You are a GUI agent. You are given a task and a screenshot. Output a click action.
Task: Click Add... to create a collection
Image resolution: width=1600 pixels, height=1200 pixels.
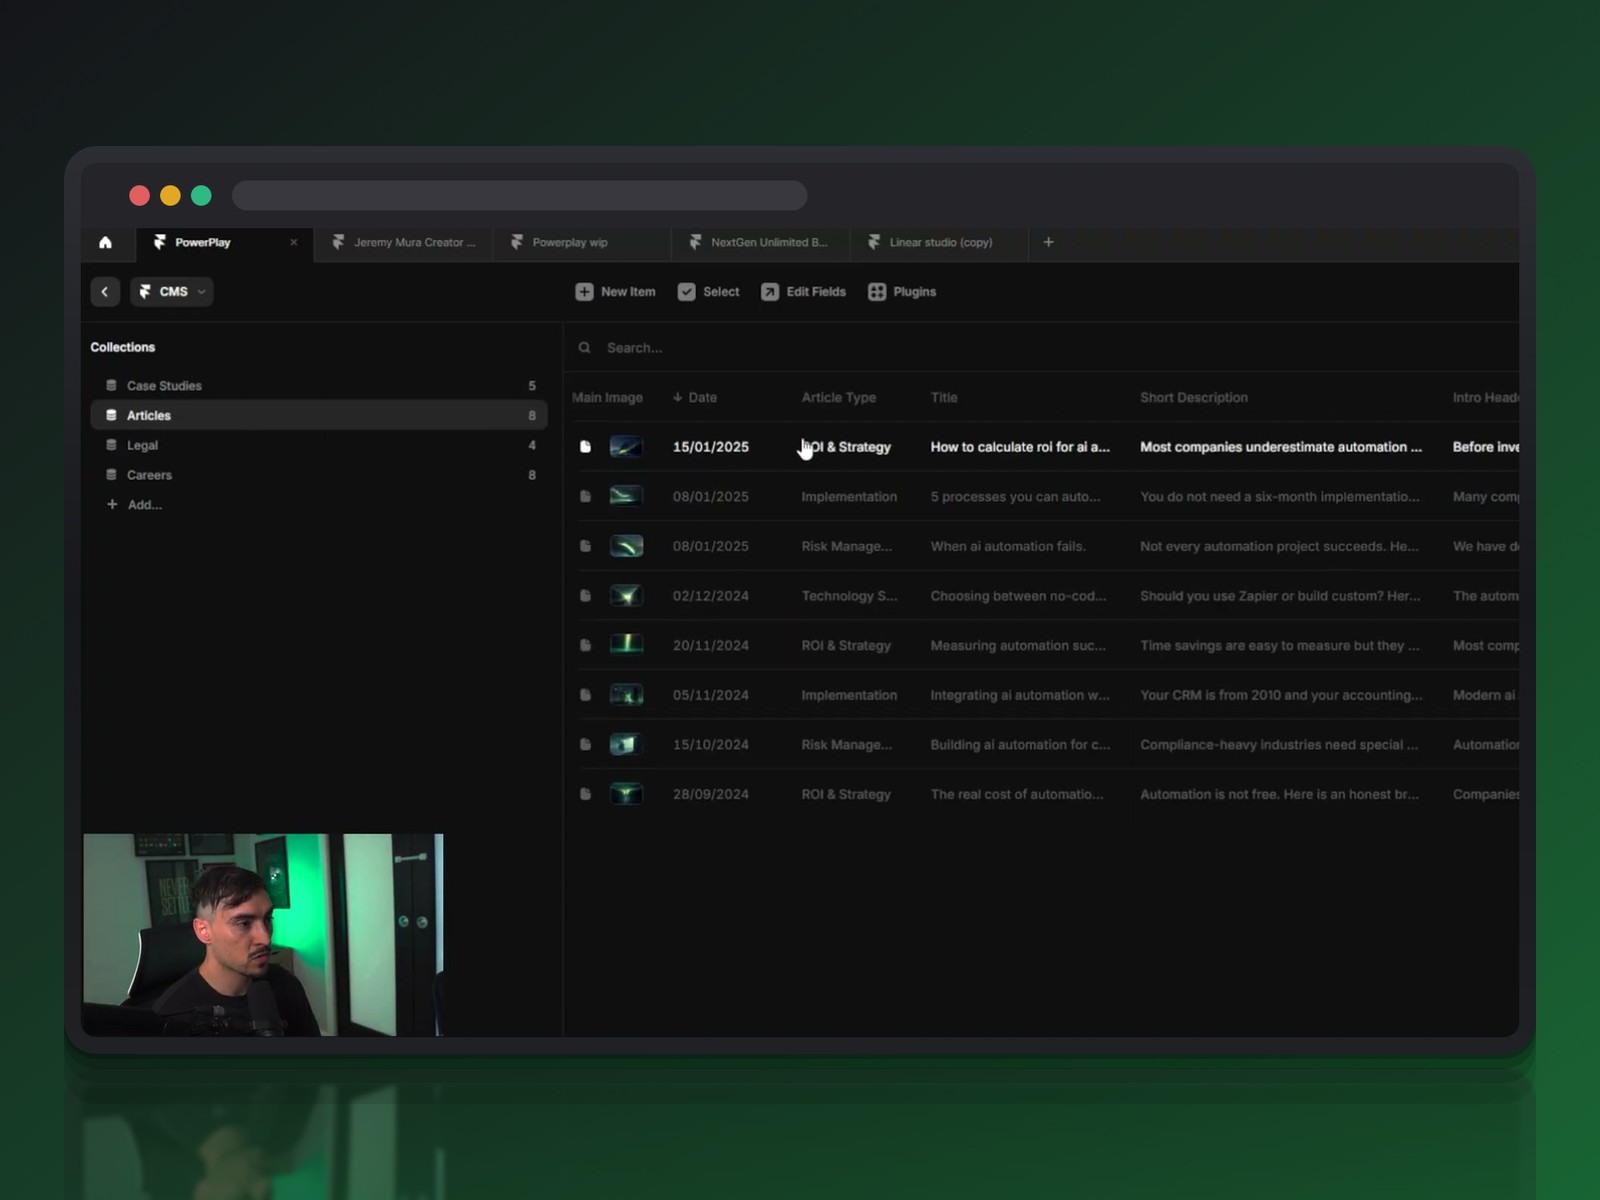point(134,505)
